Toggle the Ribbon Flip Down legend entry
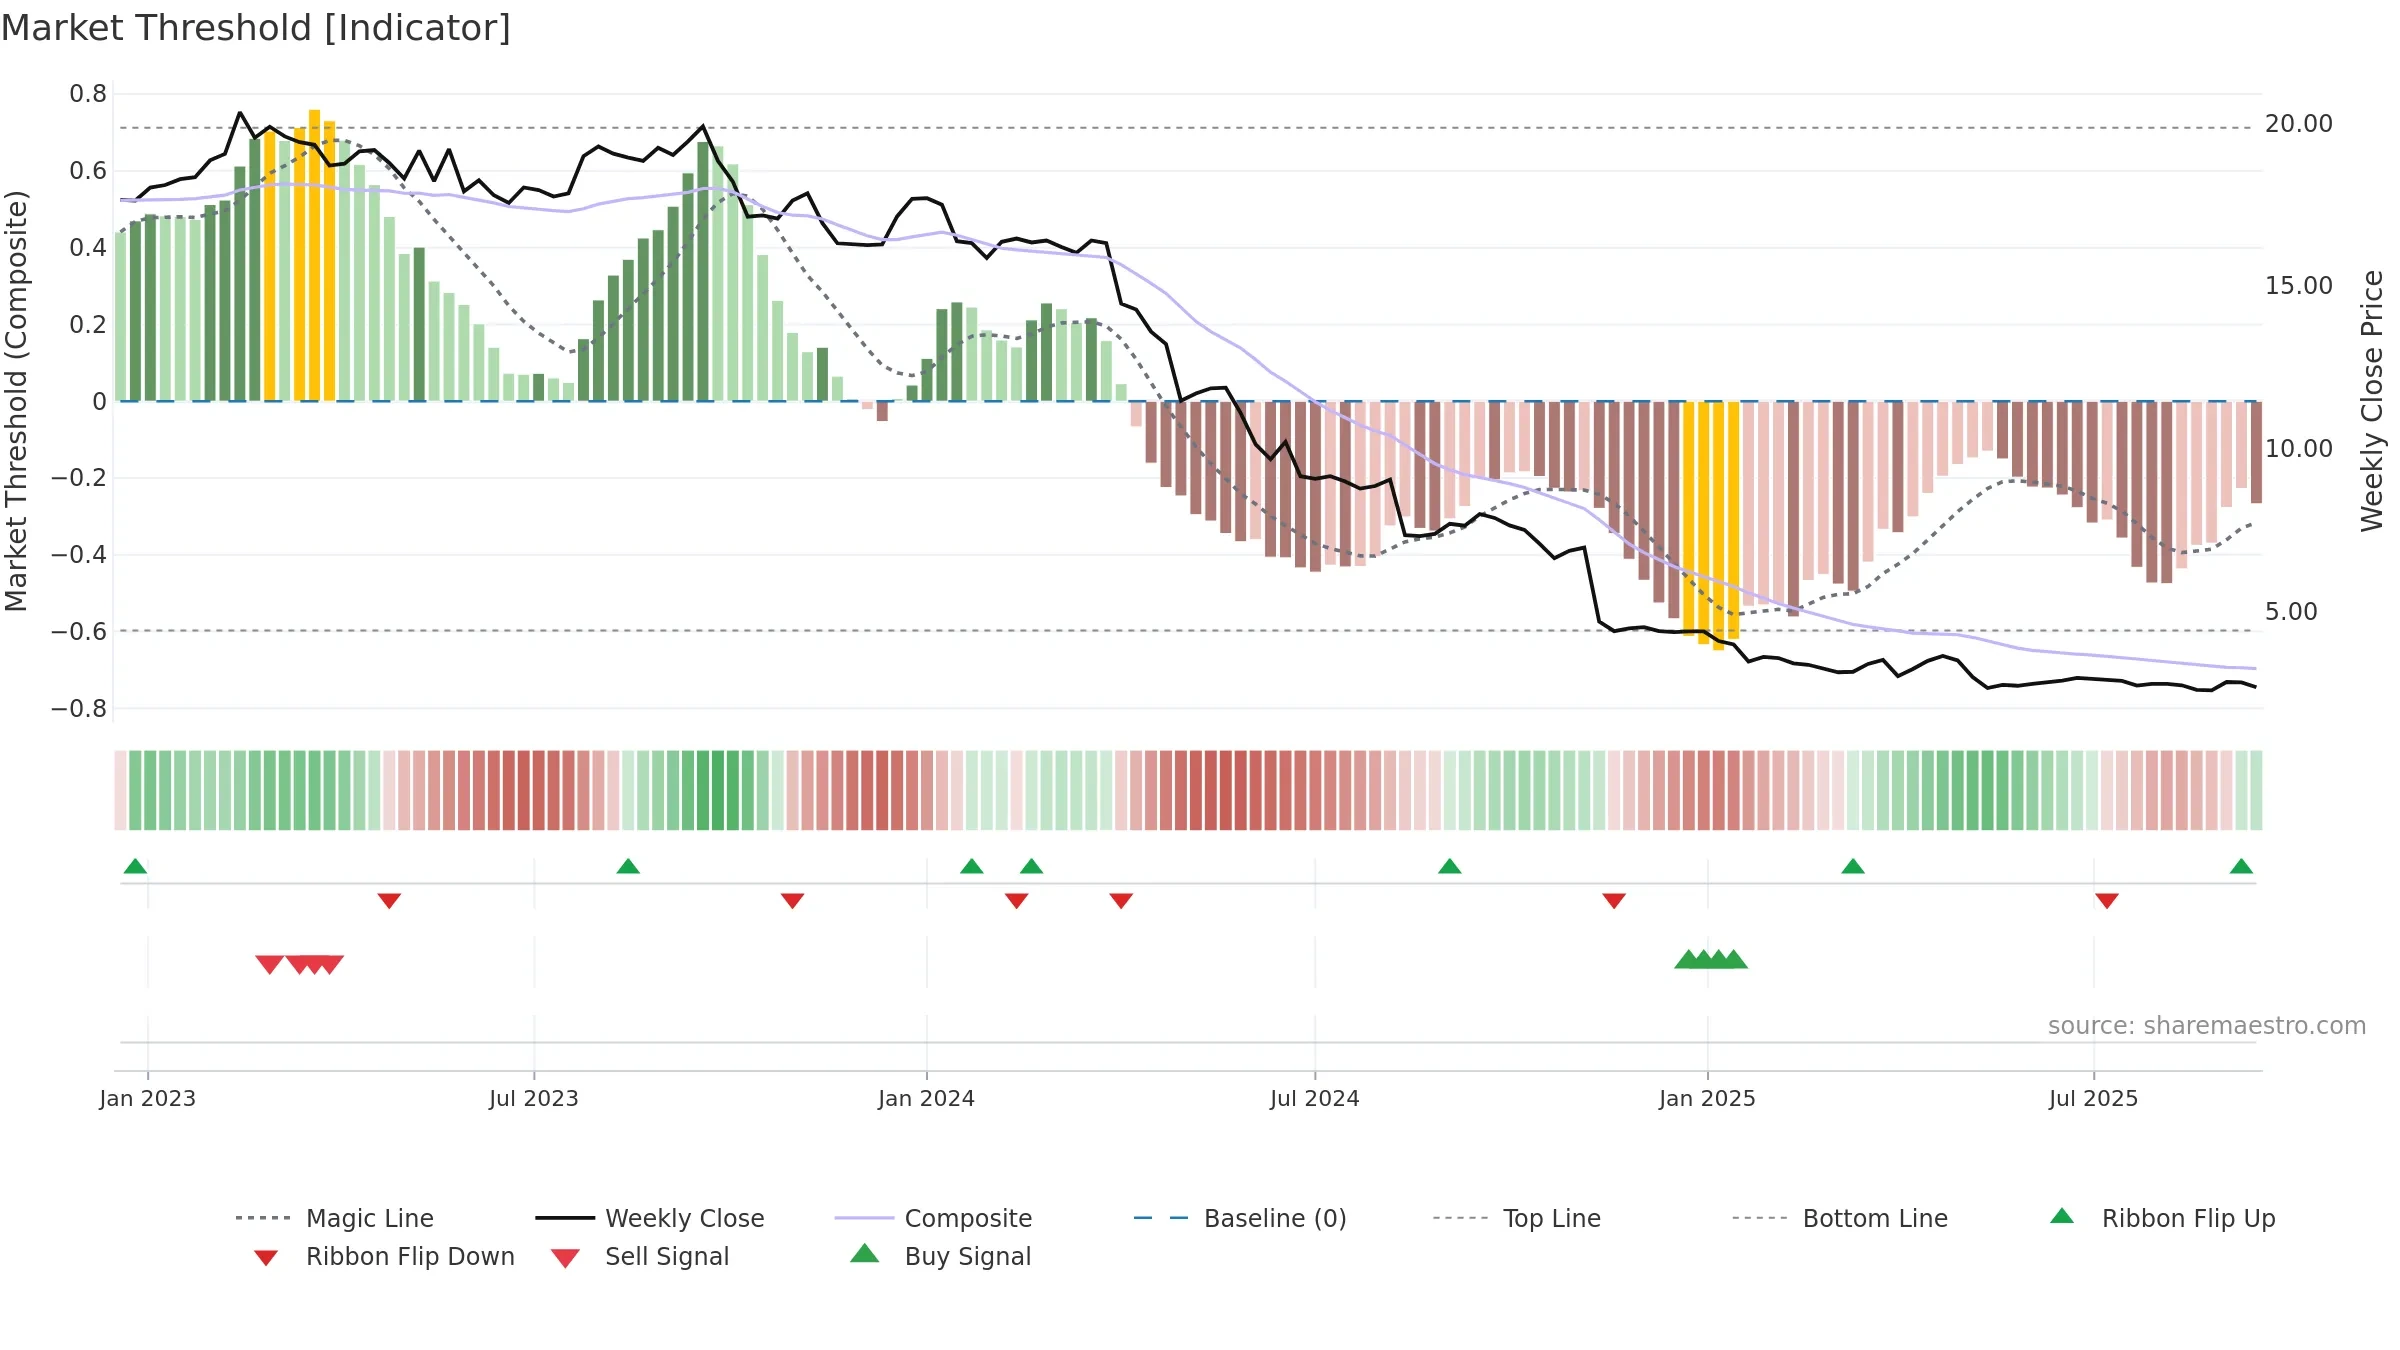Viewport: 2400px width, 1350px height. coord(383,1256)
